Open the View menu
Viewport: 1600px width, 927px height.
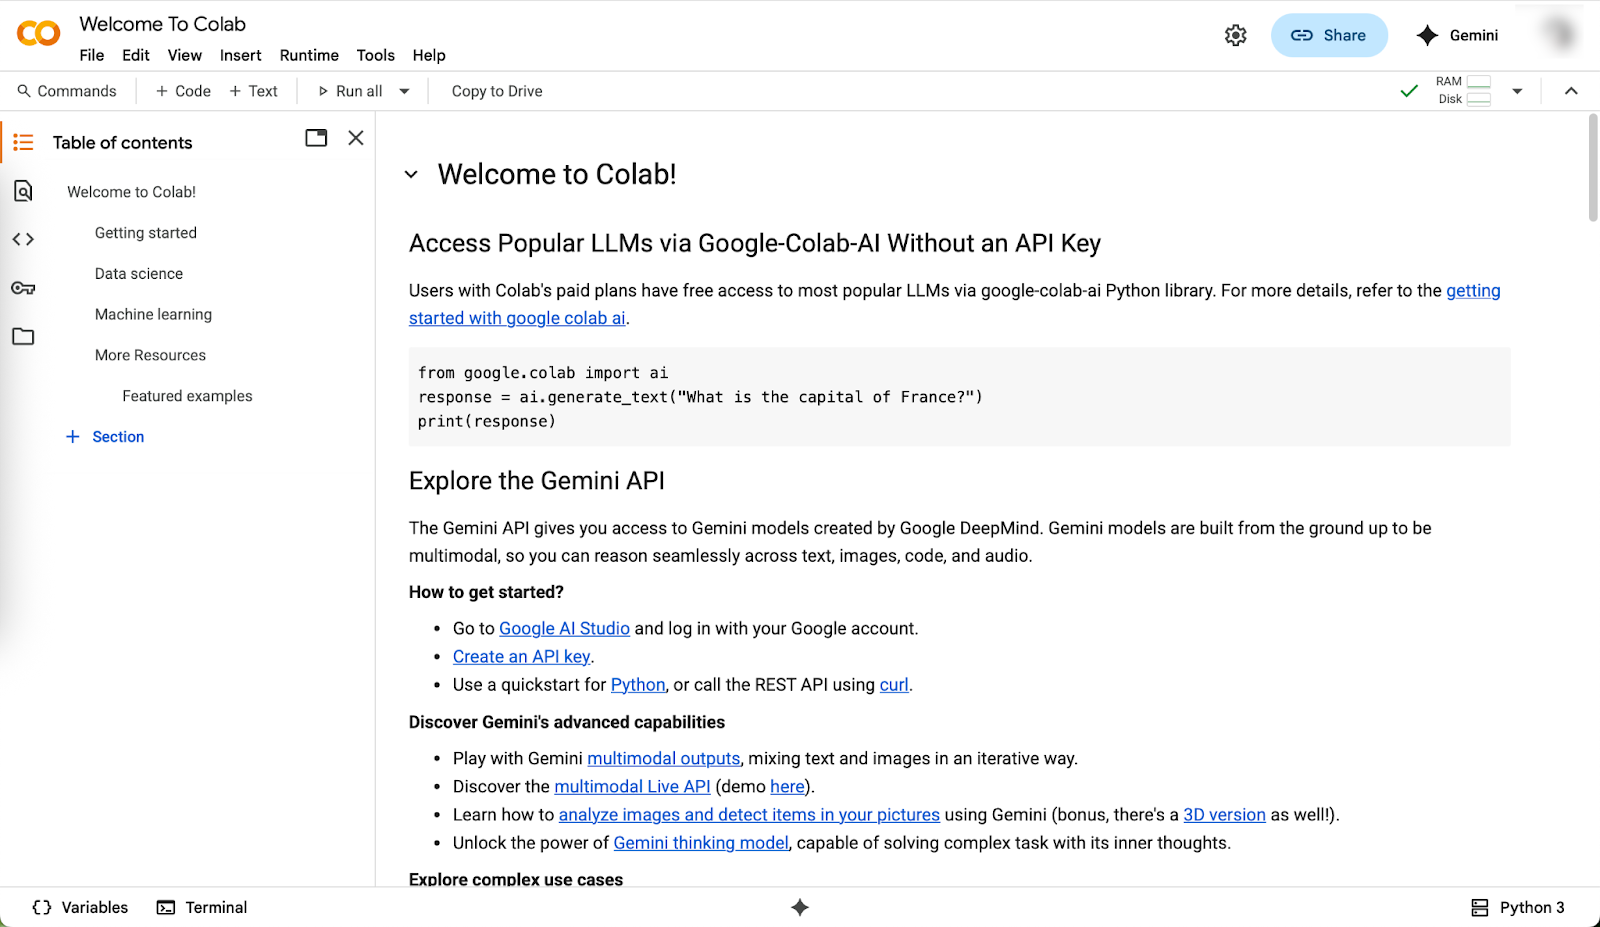185,55
